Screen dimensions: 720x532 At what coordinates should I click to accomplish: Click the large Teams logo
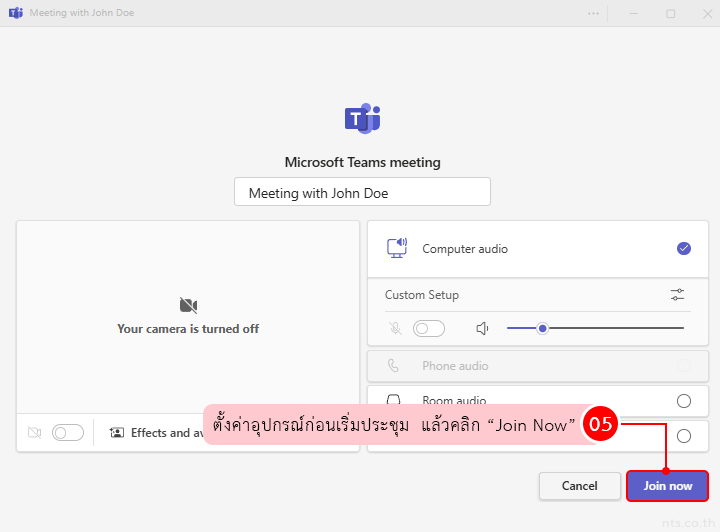point(362,118)
